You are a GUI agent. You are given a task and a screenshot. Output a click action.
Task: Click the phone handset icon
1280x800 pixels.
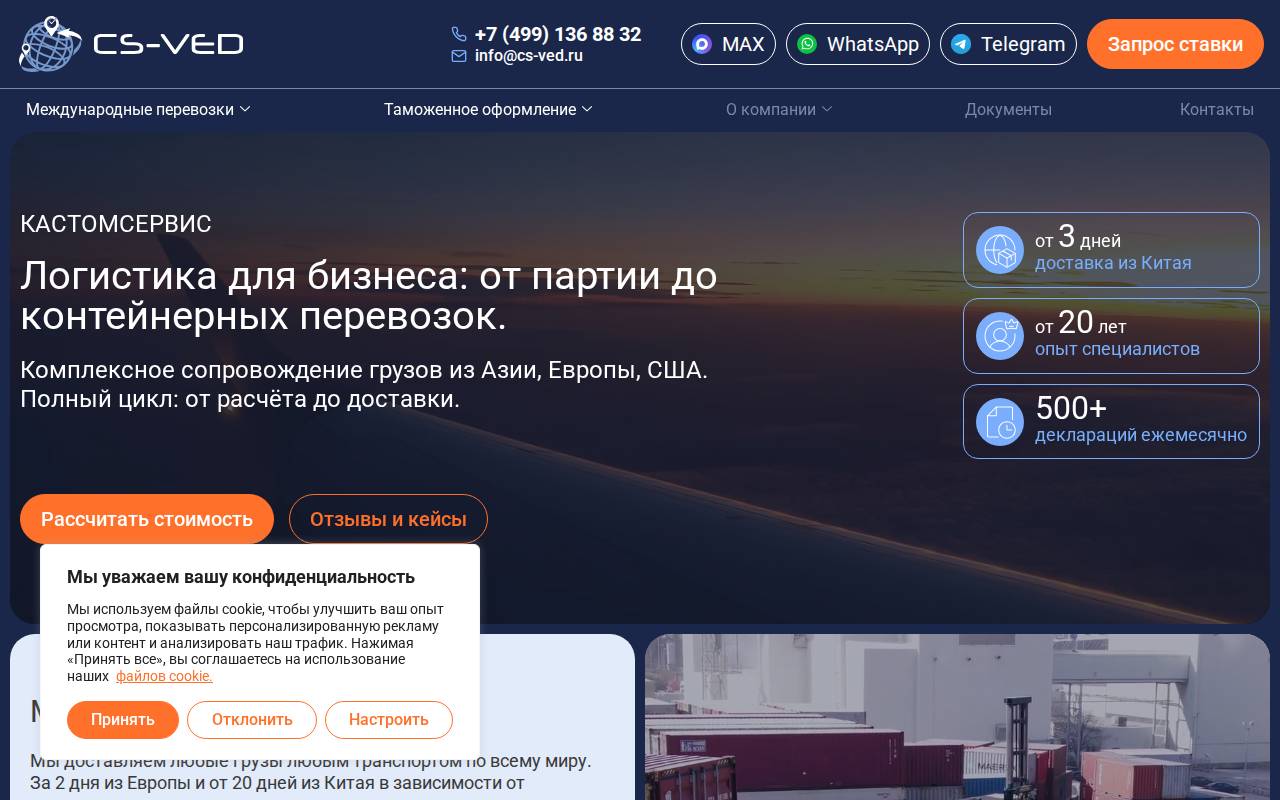click(x=459, y=34)
